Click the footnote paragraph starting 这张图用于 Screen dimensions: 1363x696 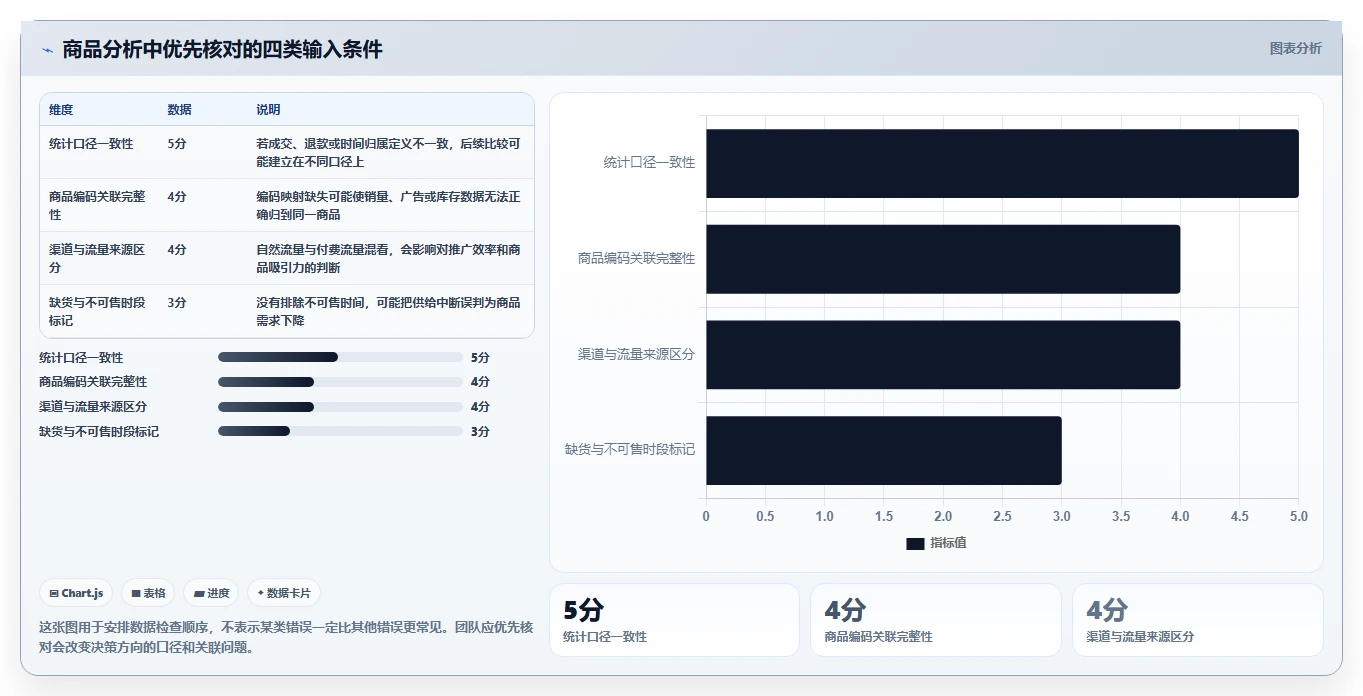(x=286, y=637)
